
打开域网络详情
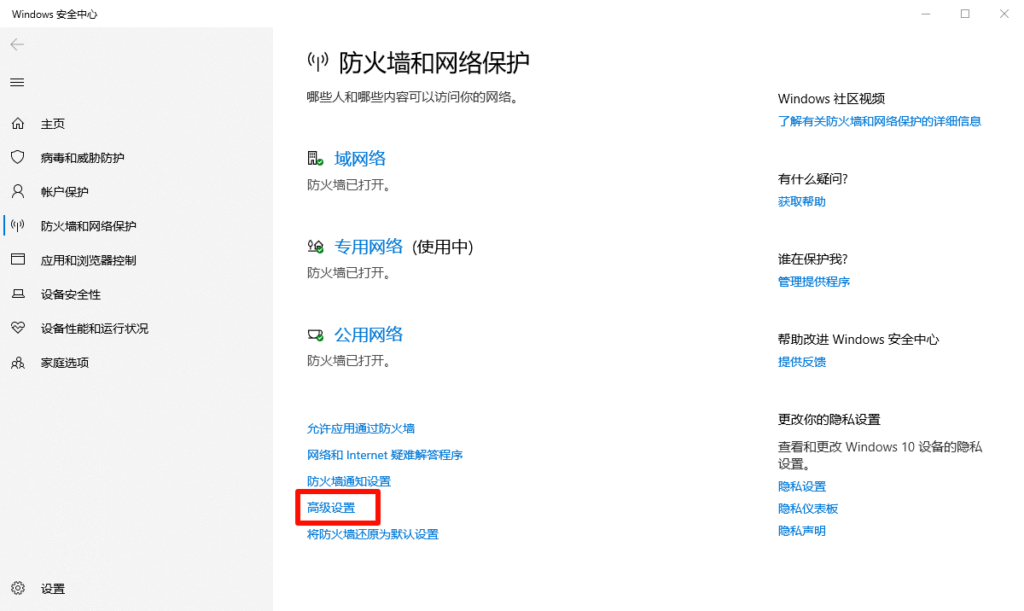click(x=360, y=157)
